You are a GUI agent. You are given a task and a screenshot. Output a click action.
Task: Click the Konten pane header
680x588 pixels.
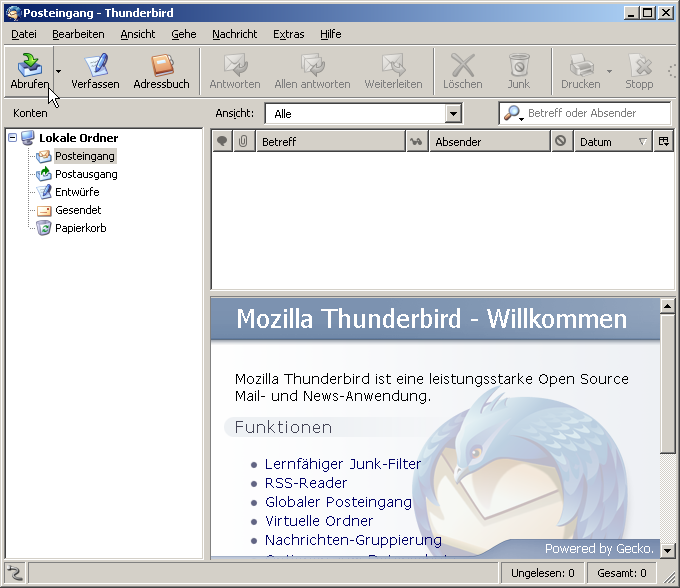tap(30, 113)
